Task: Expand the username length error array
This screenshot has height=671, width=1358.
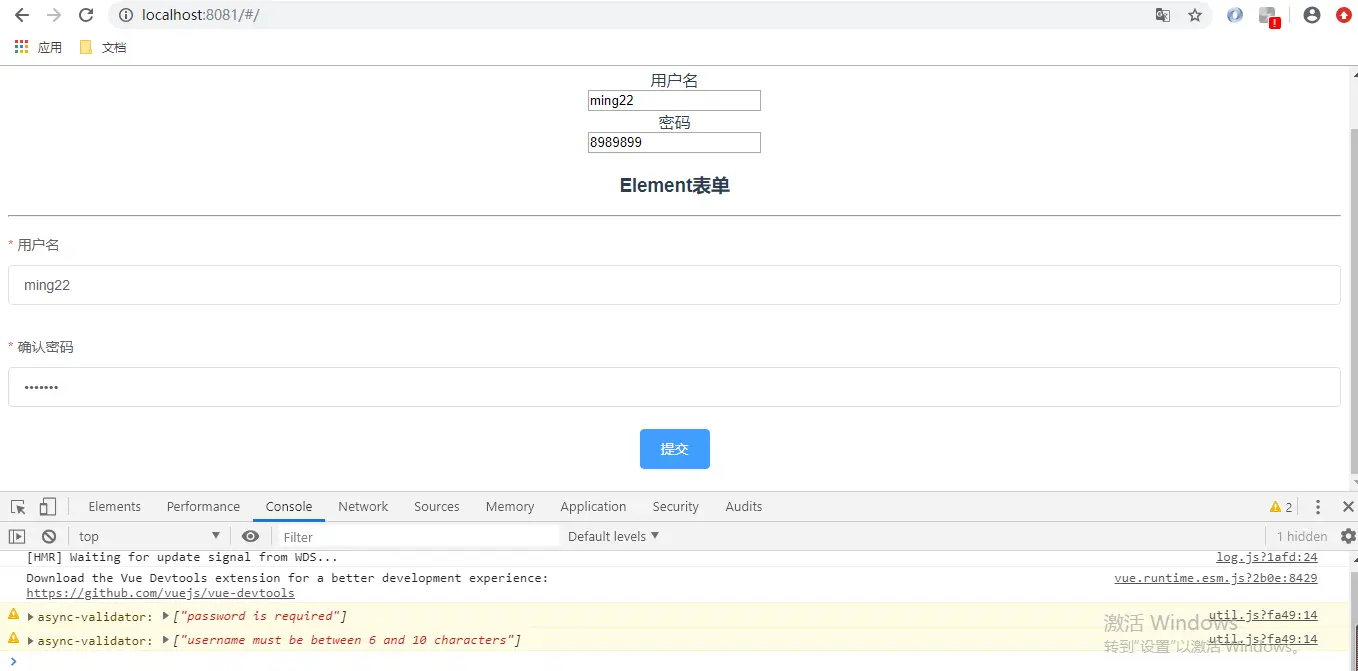Action: (166, 640)
